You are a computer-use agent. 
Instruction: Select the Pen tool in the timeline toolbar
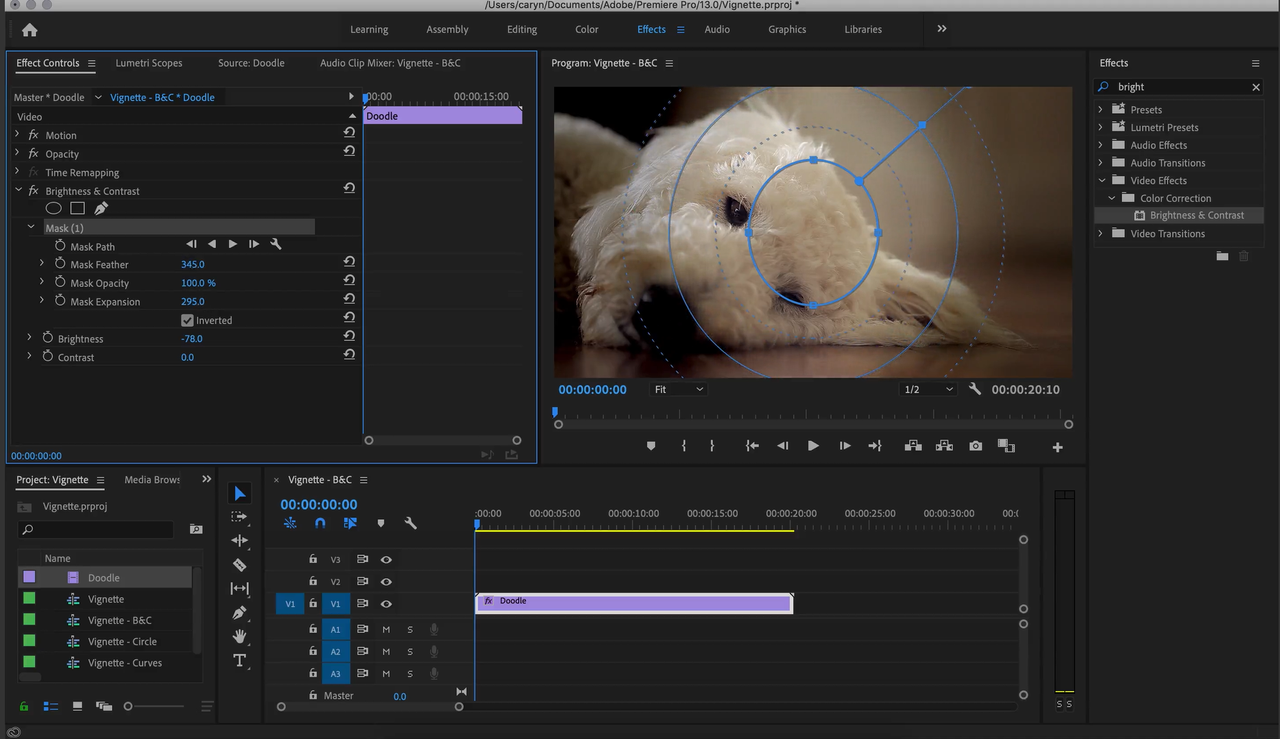[239, 613]
